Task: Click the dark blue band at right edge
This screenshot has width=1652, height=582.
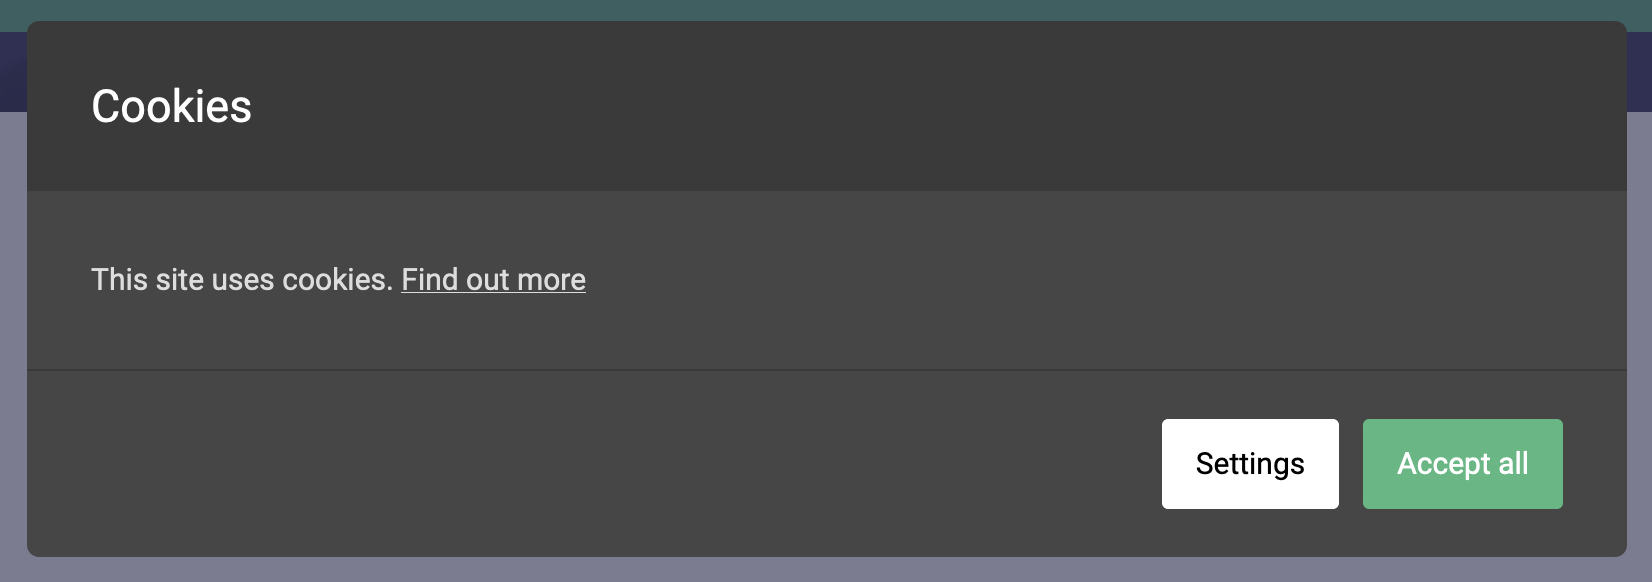Action: pos(1640,70)
